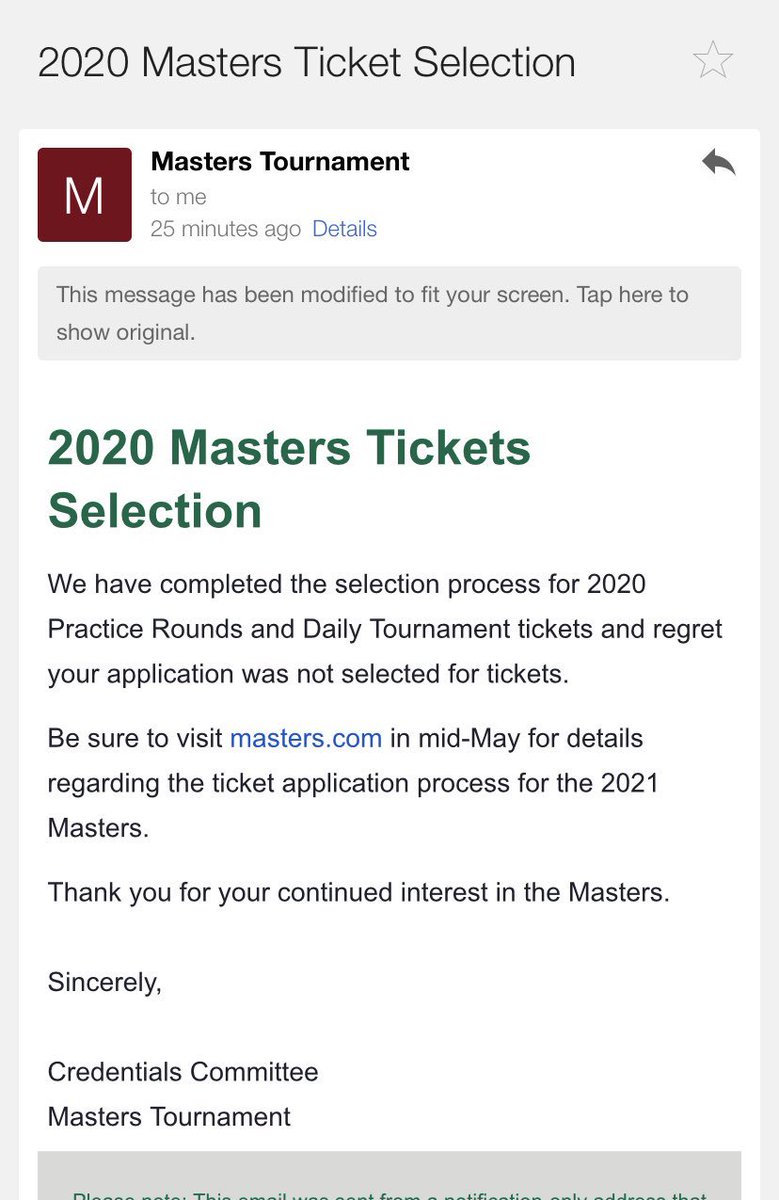
Task: Tap the banner to show original message
Action: [389, 313]
